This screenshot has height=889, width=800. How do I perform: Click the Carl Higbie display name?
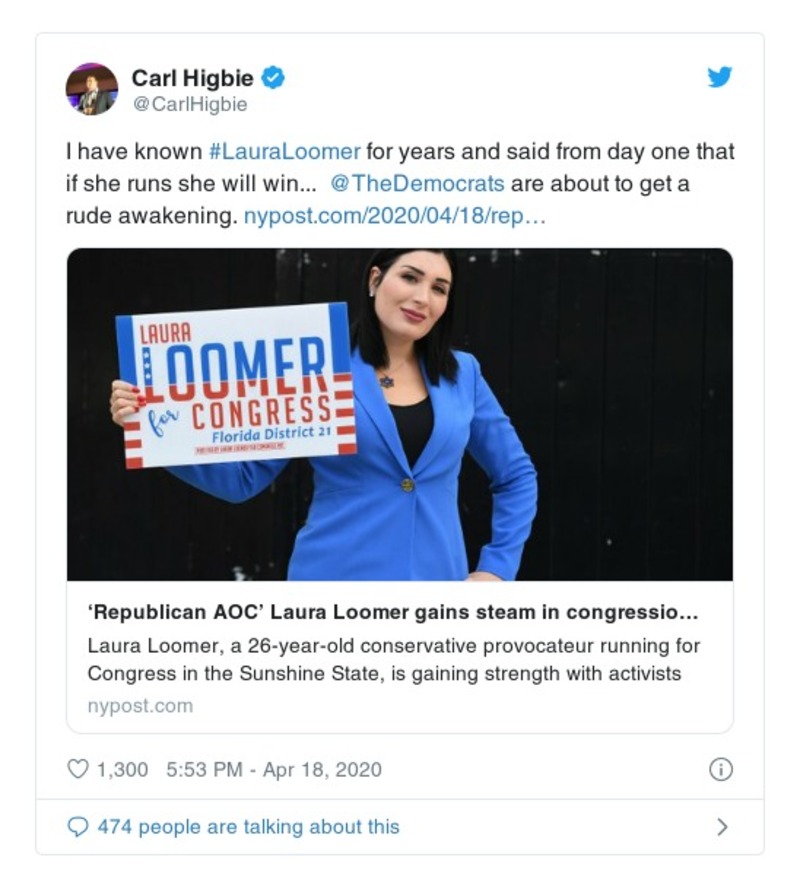point(192,78)
